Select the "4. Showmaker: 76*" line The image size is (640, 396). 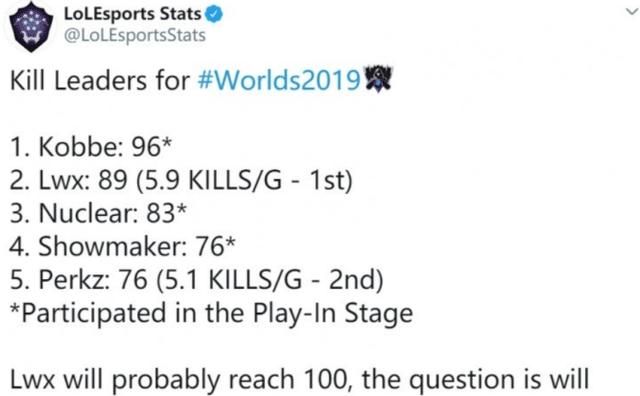[x=122, y=246]
